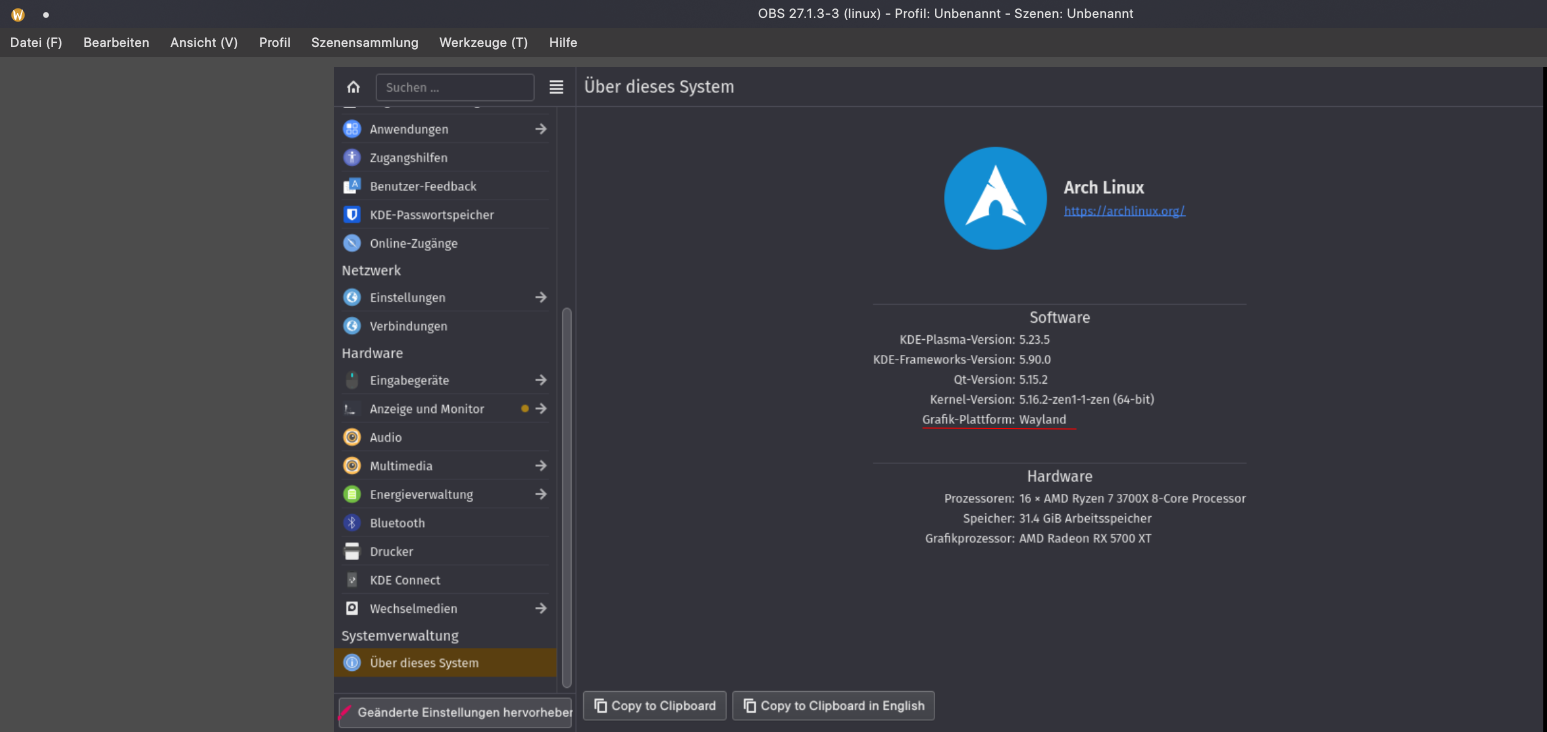Open the hamburger menu beside search field

coord(556,87)
